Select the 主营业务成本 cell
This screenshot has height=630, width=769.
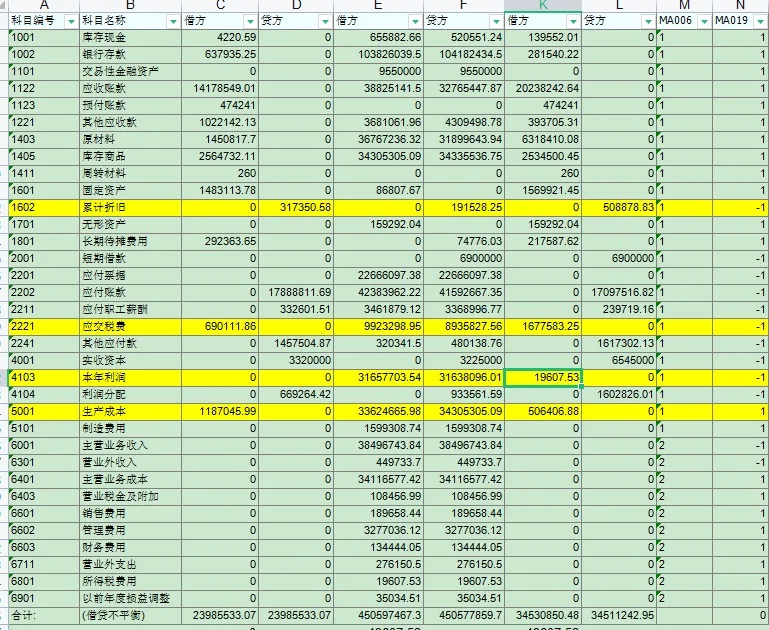130,479
